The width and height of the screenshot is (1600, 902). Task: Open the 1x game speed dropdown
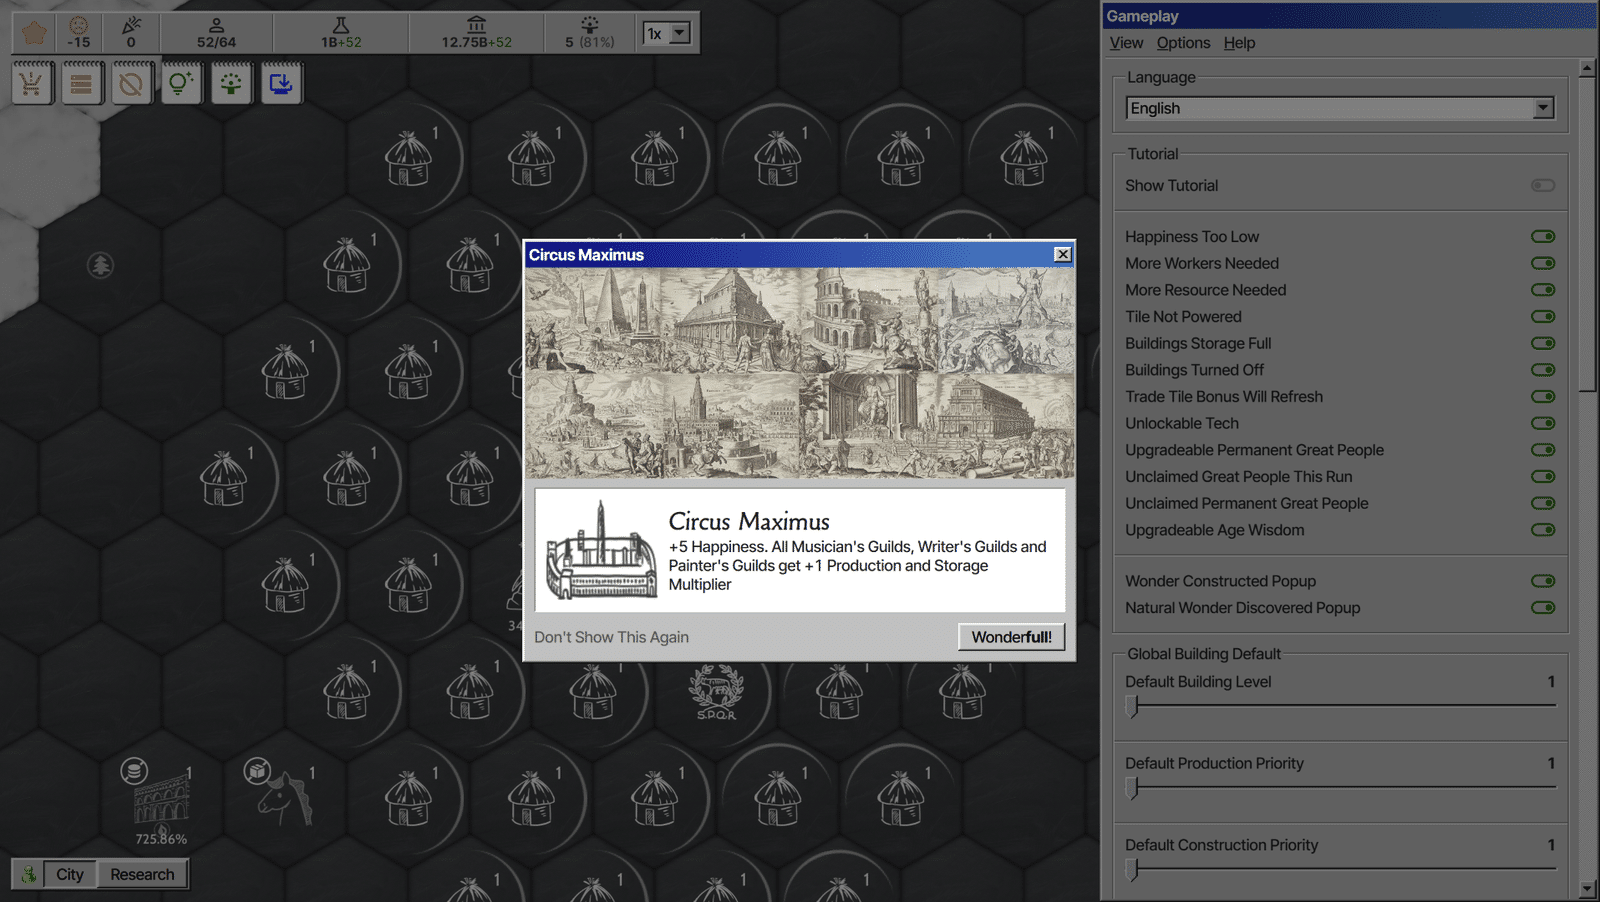(x=666, y=33)
